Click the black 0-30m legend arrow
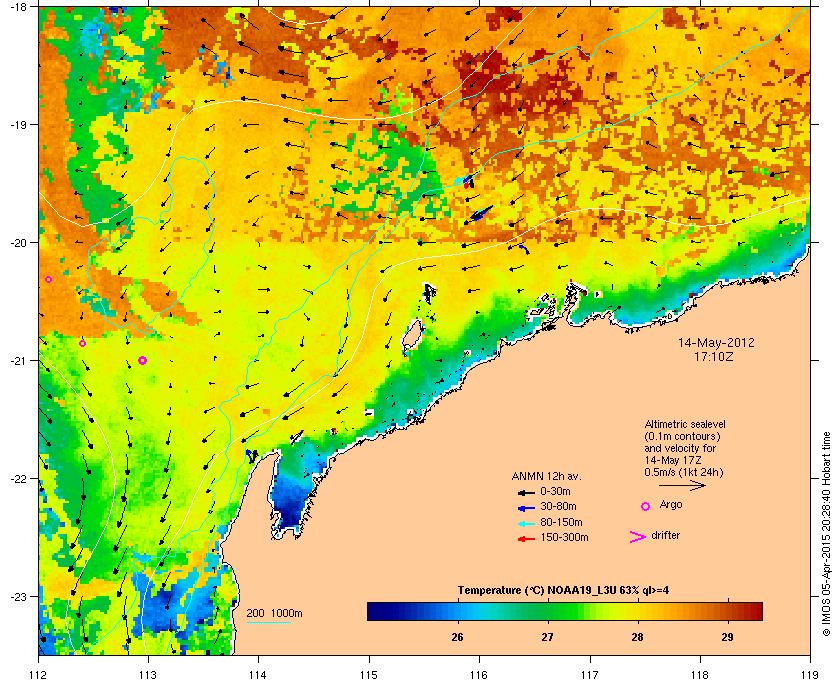The width and height of the screenshot is (840, 680). 526,492
